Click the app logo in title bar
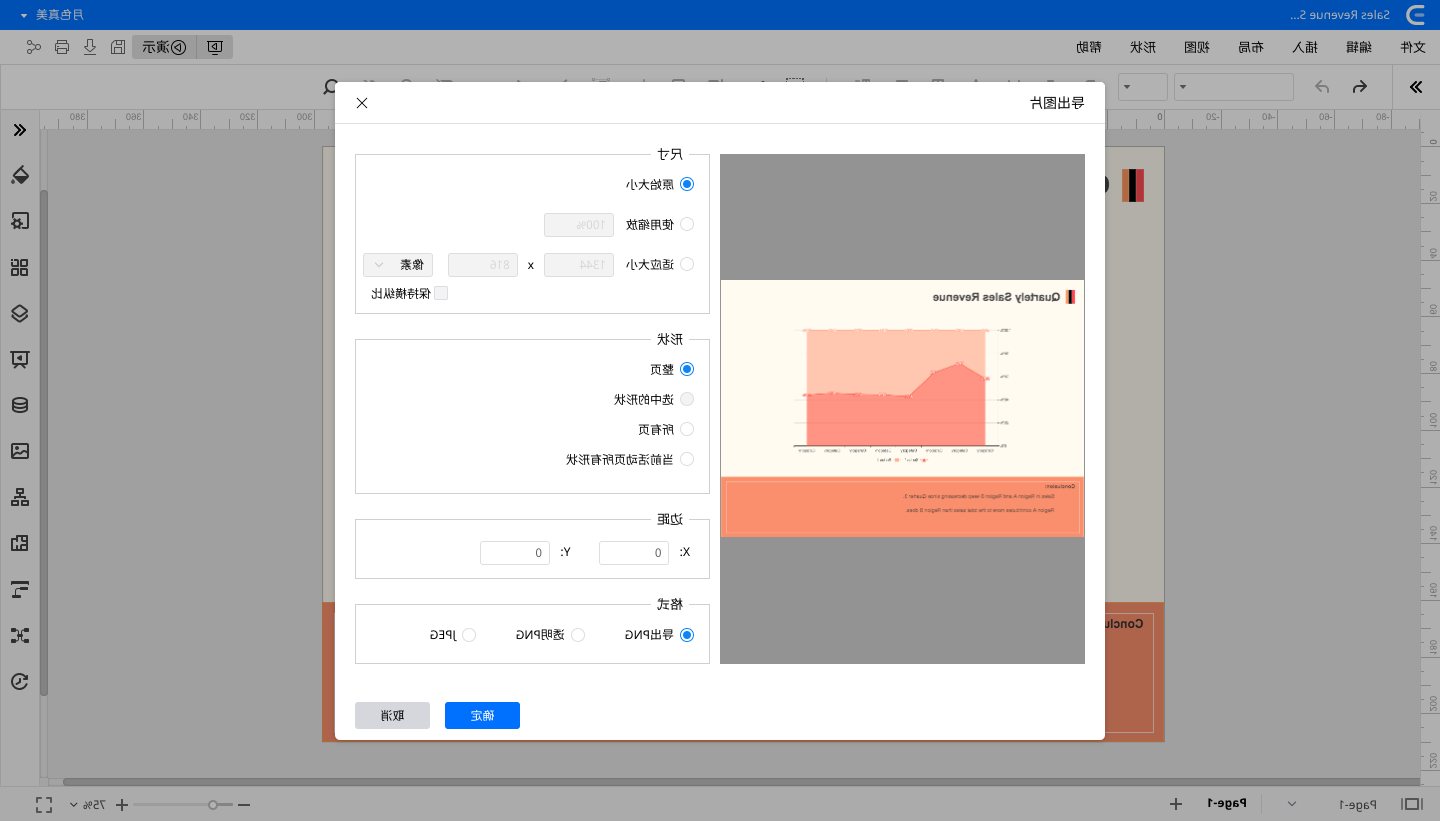 tap(1416, 15)
